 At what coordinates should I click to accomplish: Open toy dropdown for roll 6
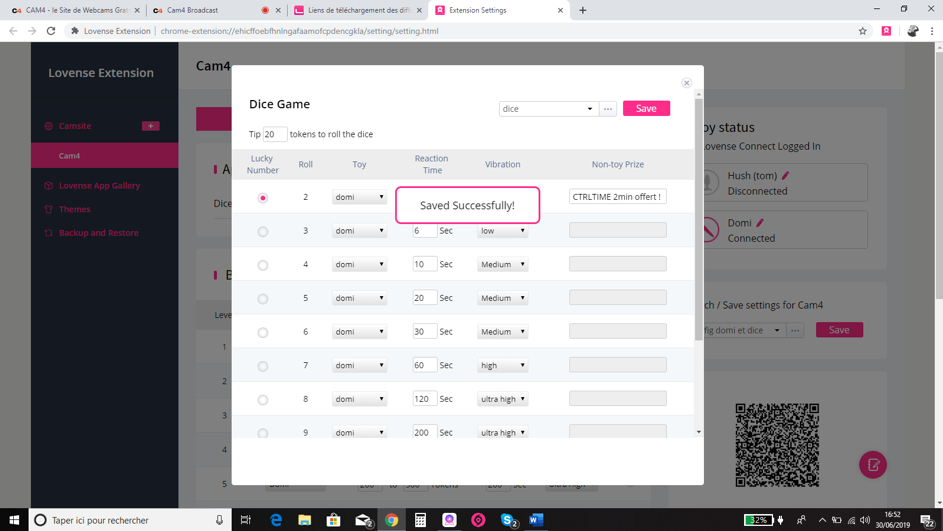pyautogui.click(x=359, y=332)
